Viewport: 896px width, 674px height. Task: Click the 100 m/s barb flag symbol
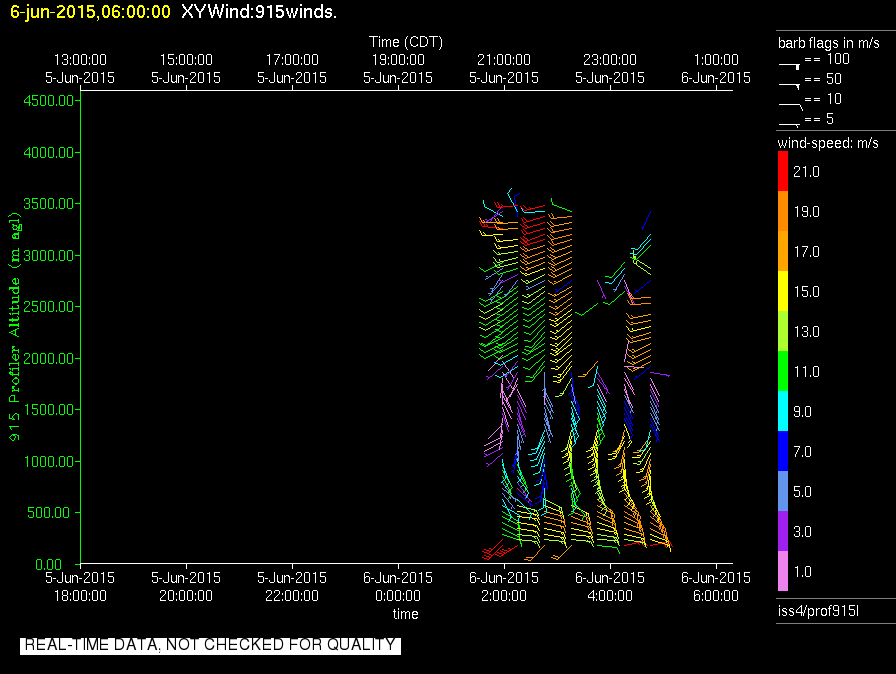(x=790, y=64)
